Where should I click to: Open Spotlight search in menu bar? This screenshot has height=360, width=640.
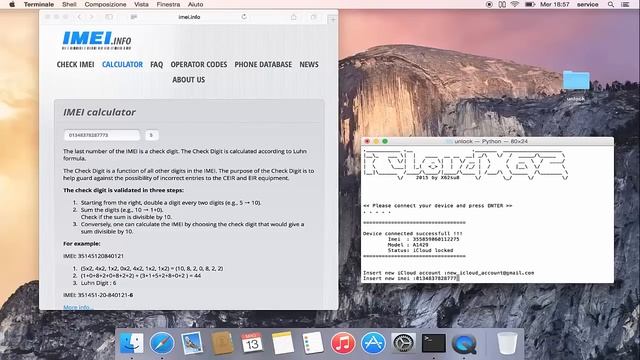coord(611,4)
